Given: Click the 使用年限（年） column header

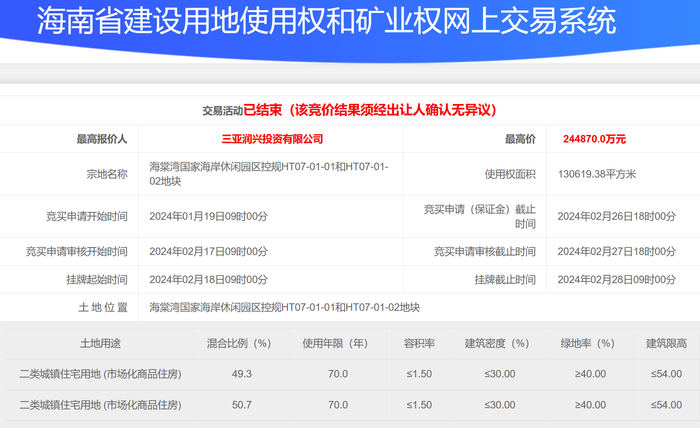Looking at the screenshot, I should pyautogui.click(x=335, y=343).
